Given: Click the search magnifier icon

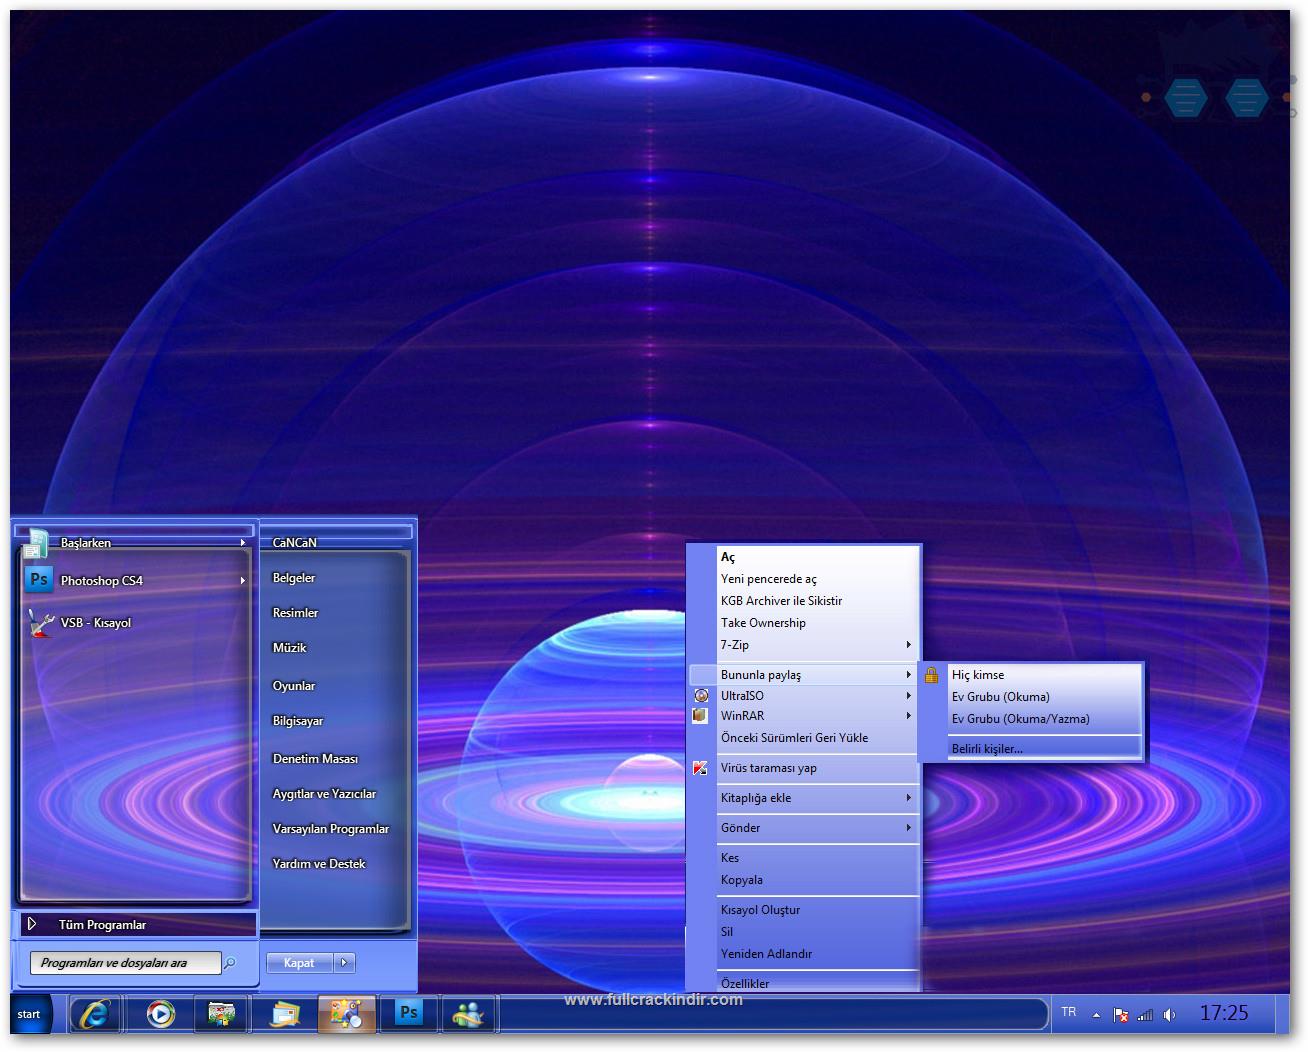Looking at the screenshot, I should tap(230, 963).
